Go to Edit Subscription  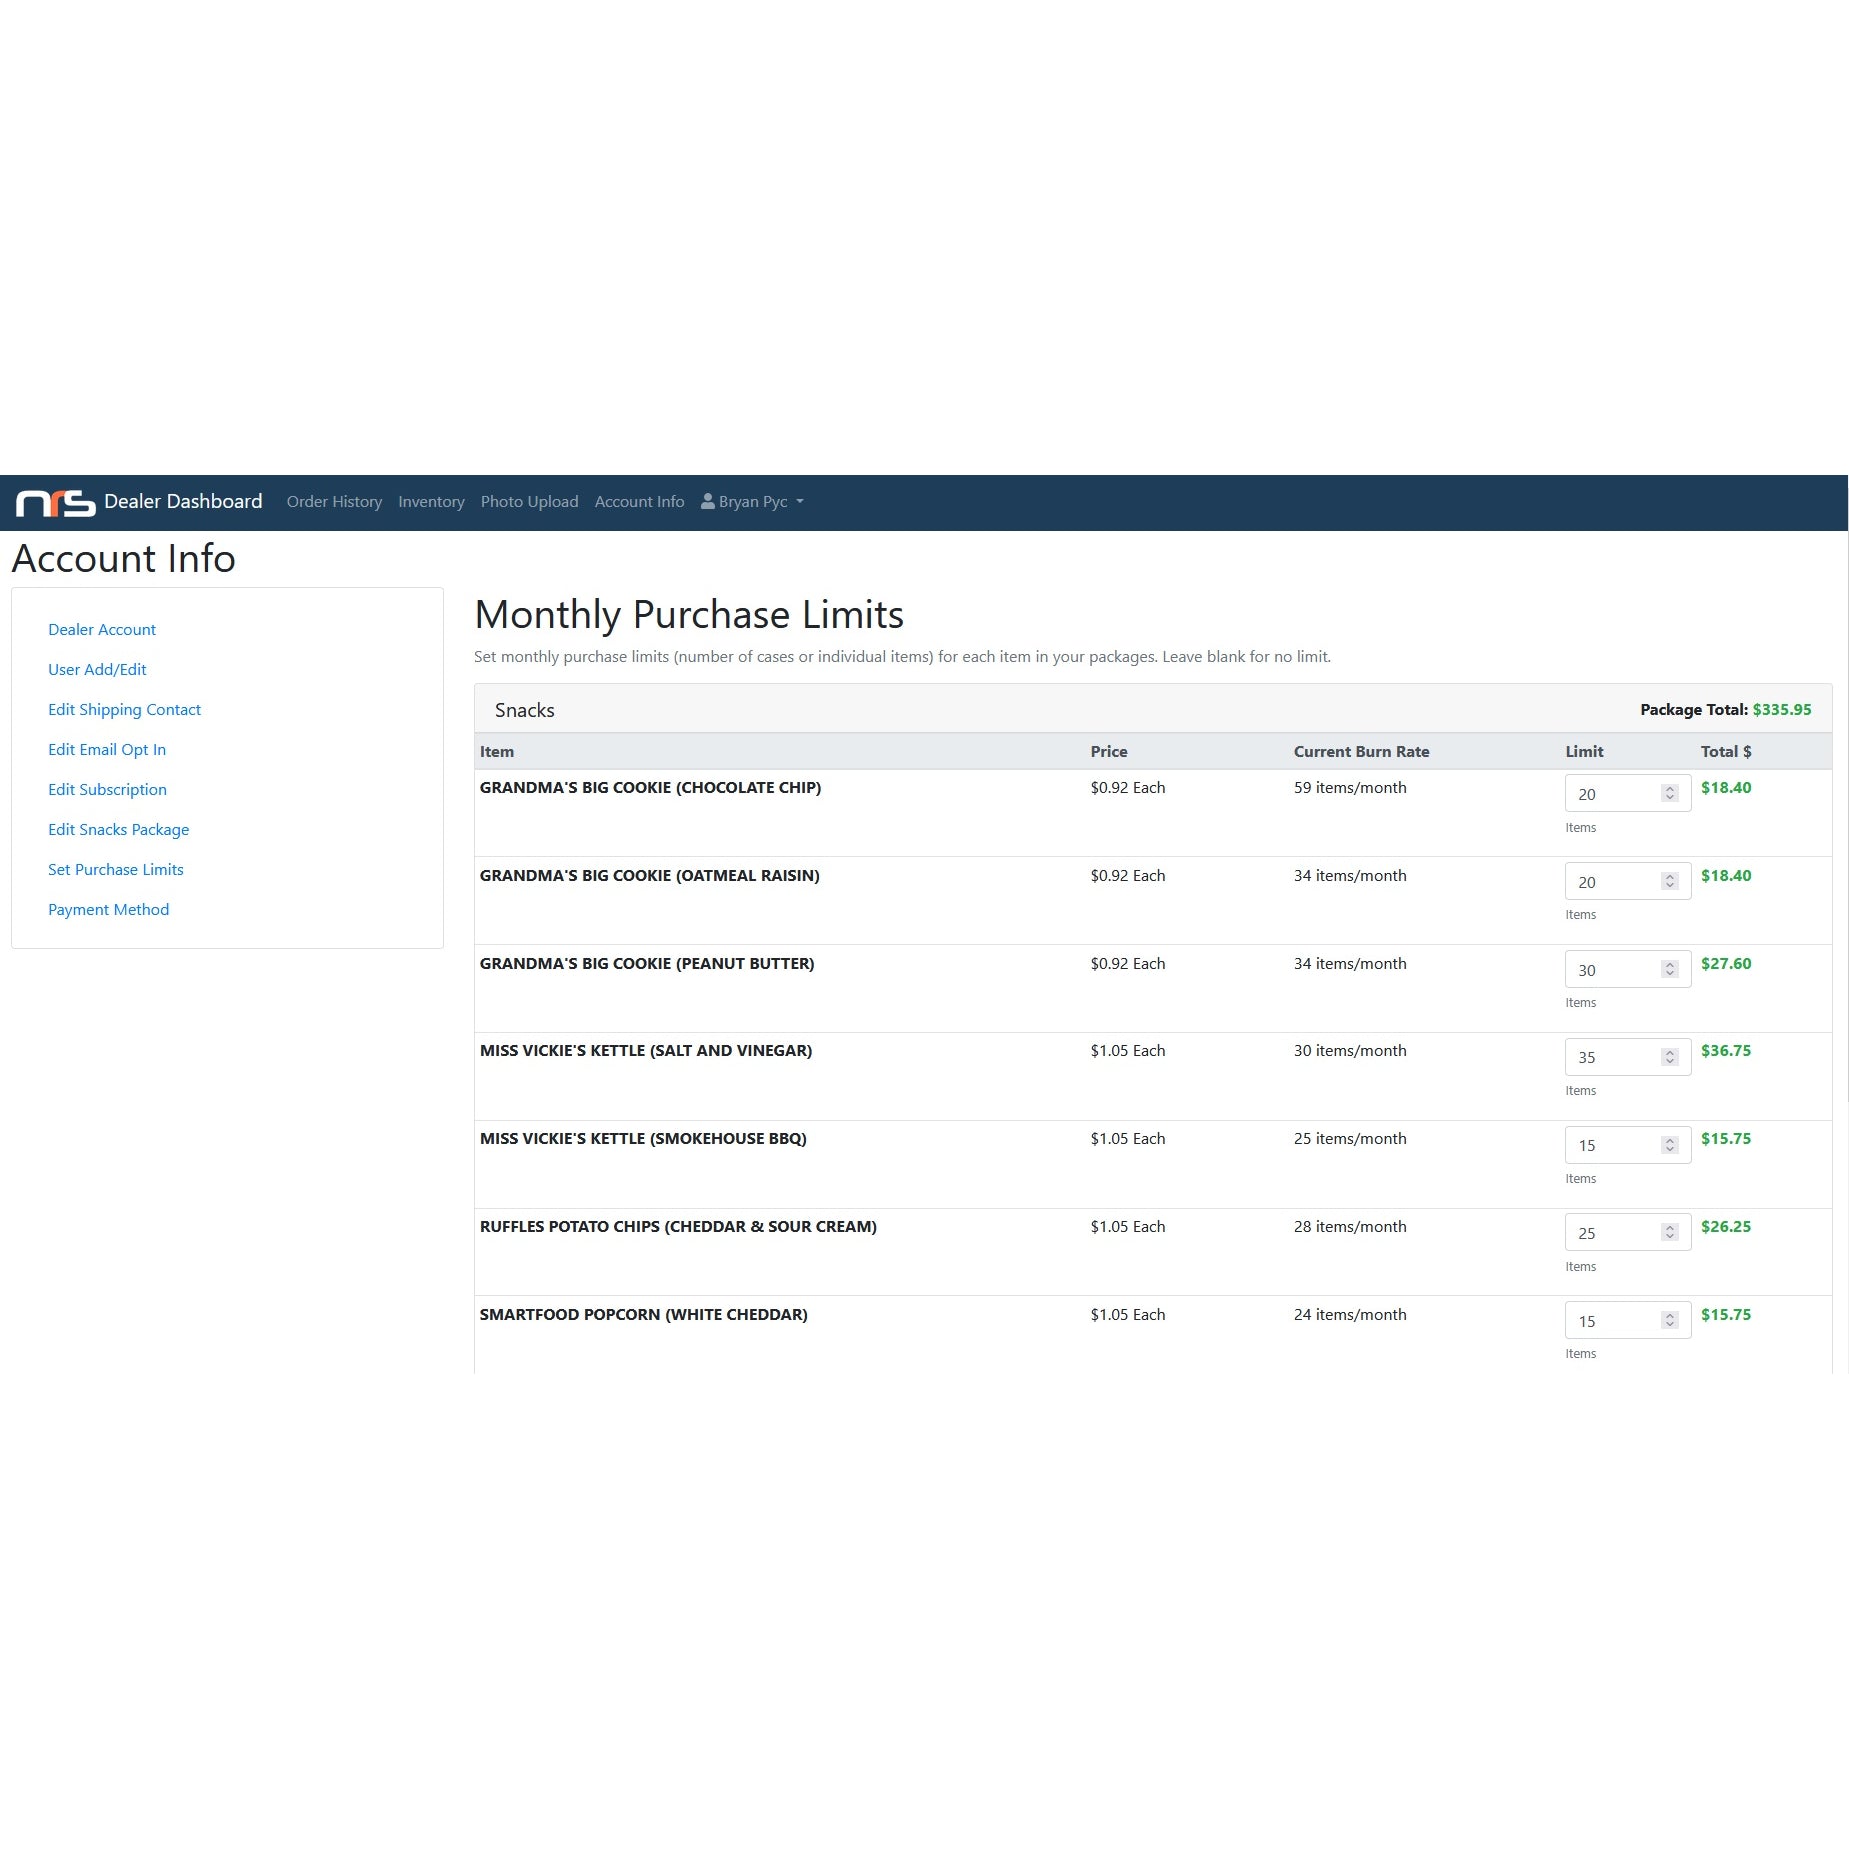(x=107, y=790)
